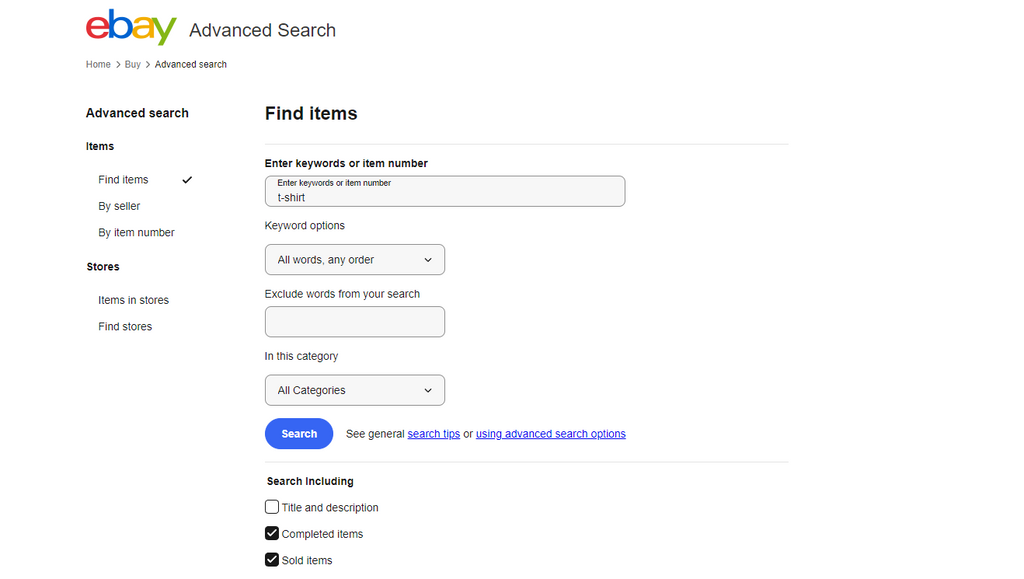Screen dimensions: 1024x579
Task: Select By item number in sidebar
Action: pos(136,232)
